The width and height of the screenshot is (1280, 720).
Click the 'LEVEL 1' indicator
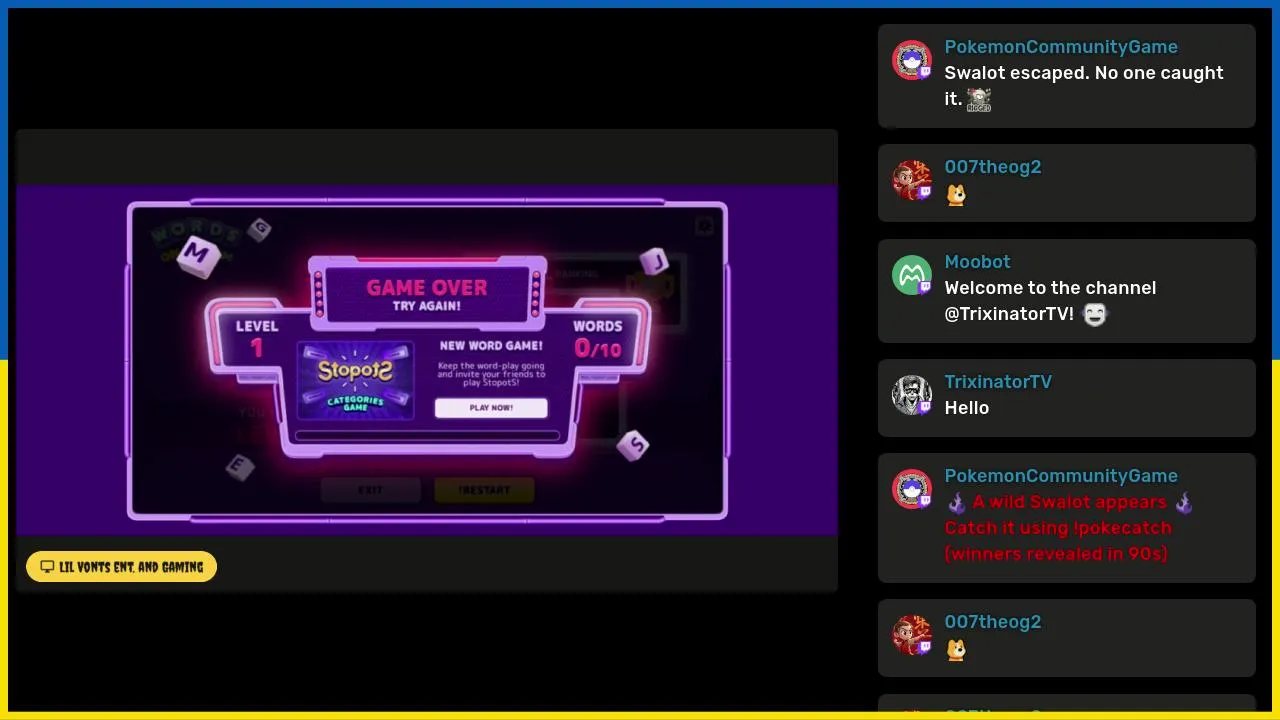coord(257,339)
